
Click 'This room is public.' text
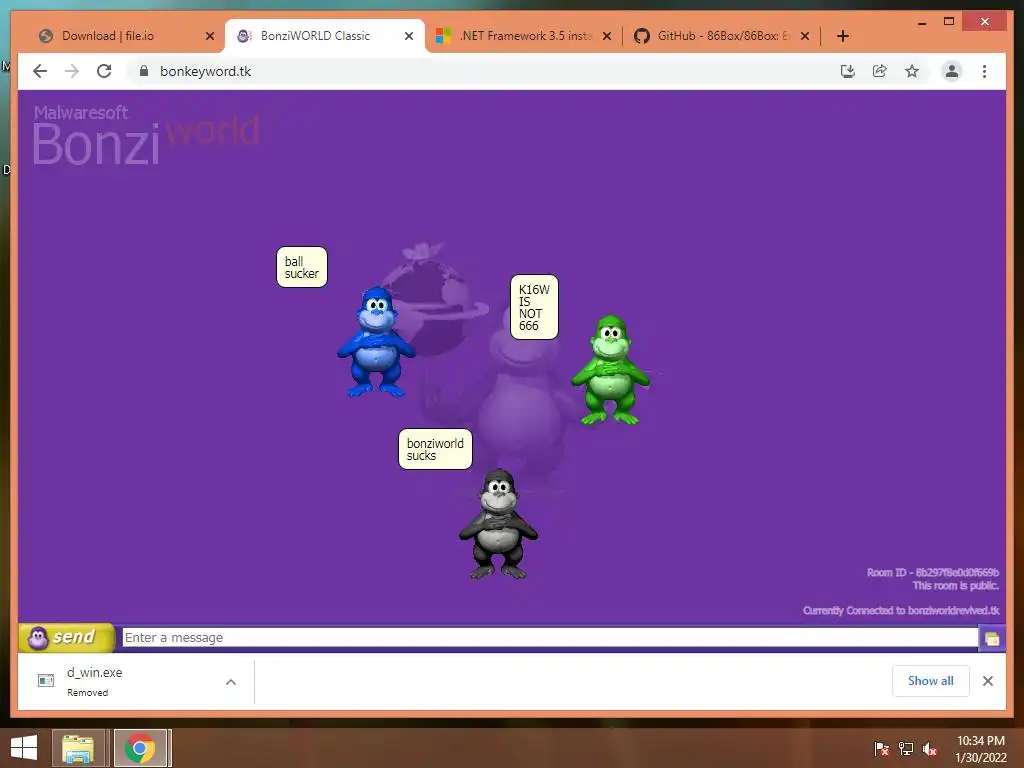[x=955, y=586]
